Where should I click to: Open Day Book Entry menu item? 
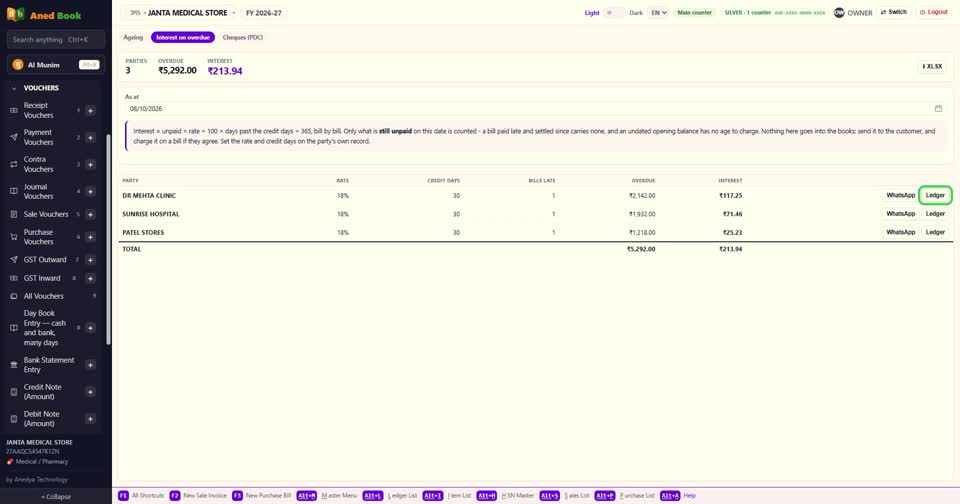pos(45,328)
